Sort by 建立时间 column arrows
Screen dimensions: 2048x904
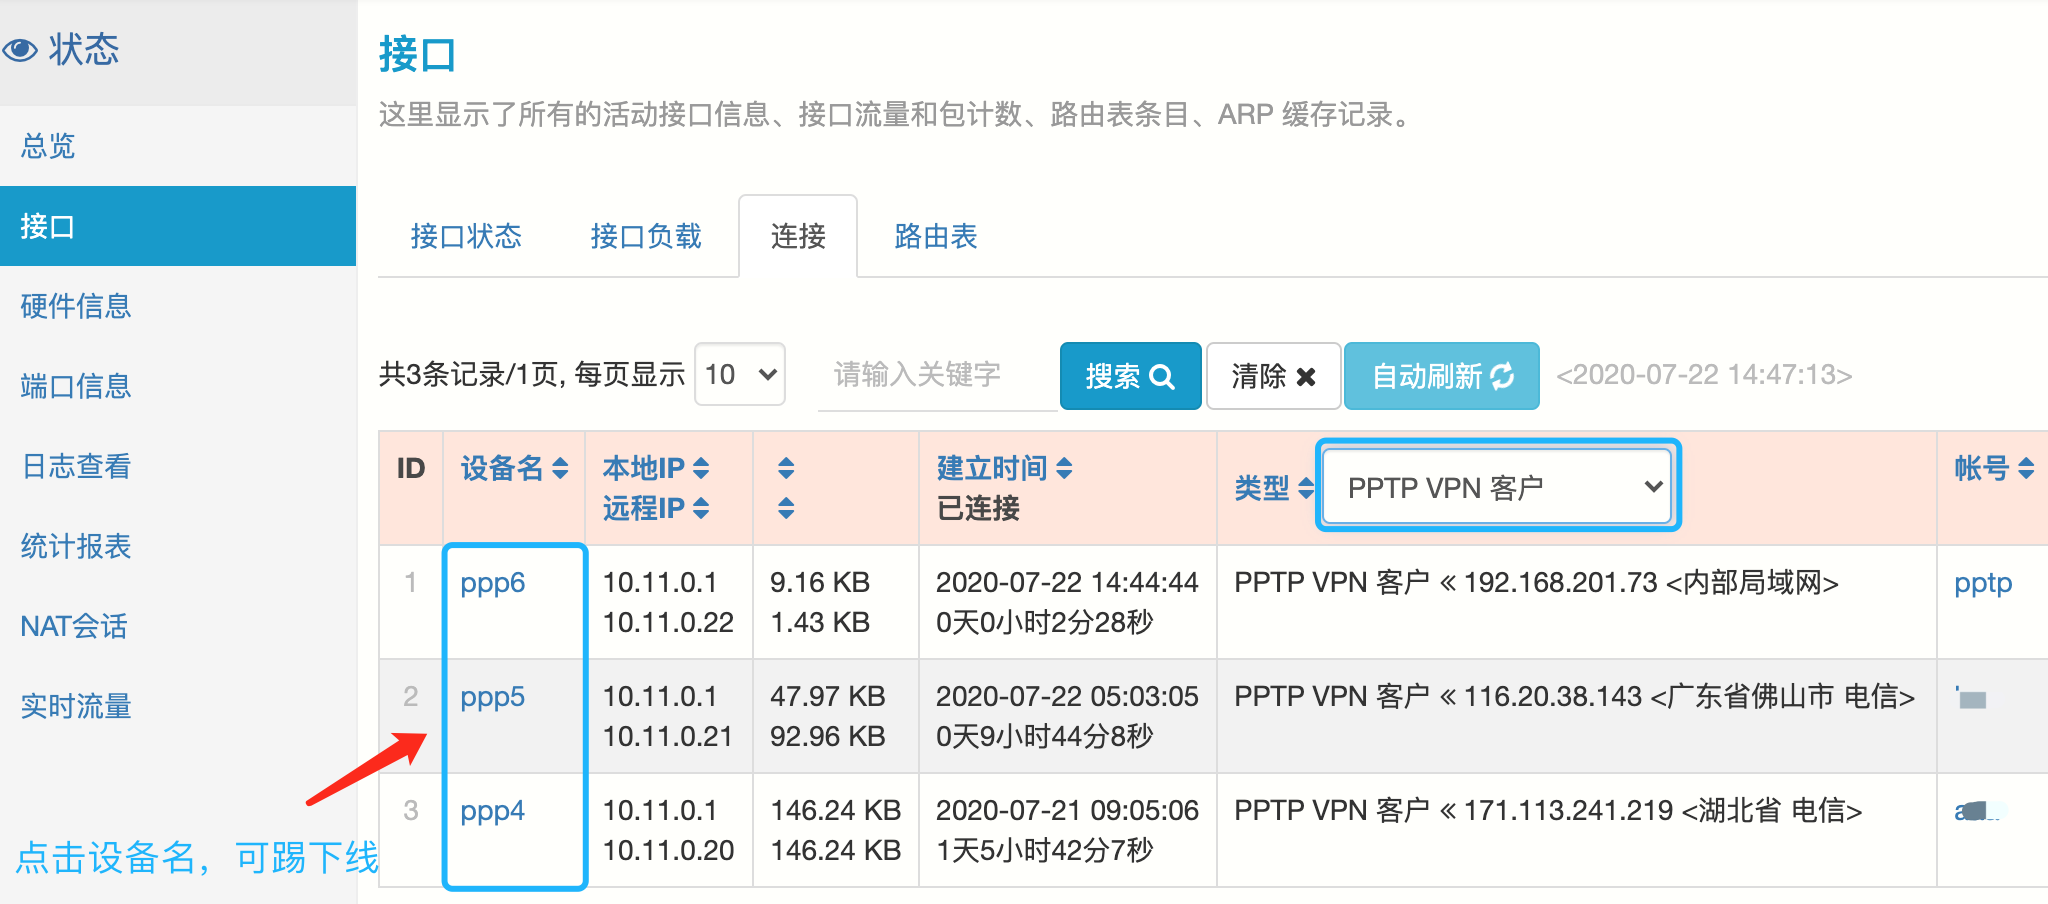1064,468
